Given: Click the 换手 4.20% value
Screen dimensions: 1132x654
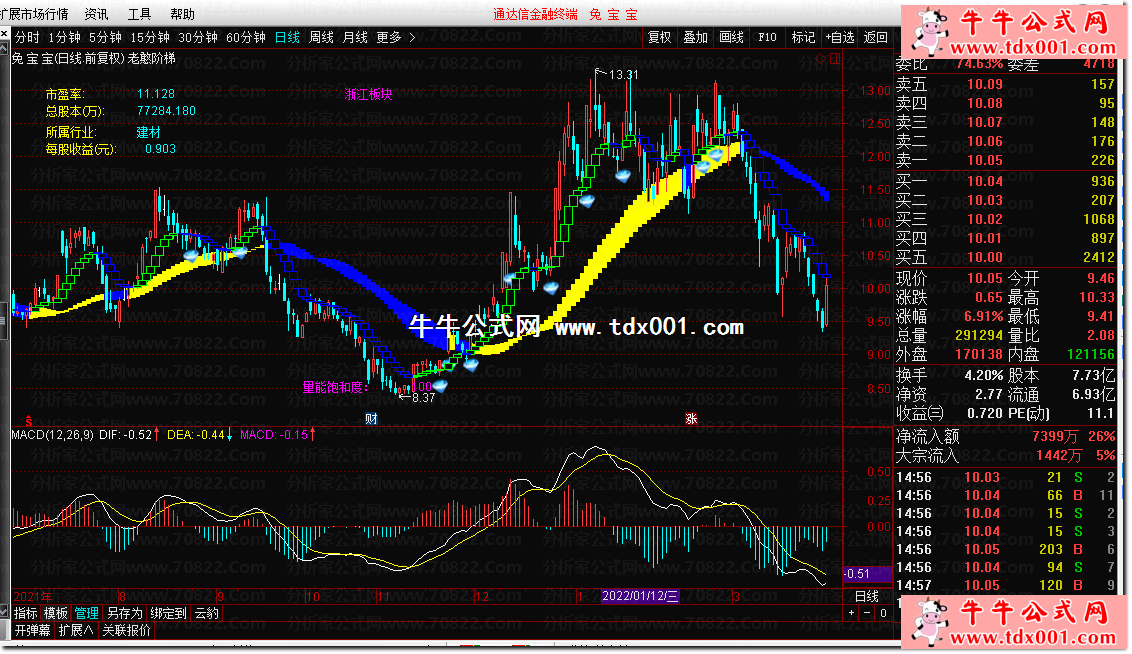Looking at the screenshot, I should tap(983, 375).
